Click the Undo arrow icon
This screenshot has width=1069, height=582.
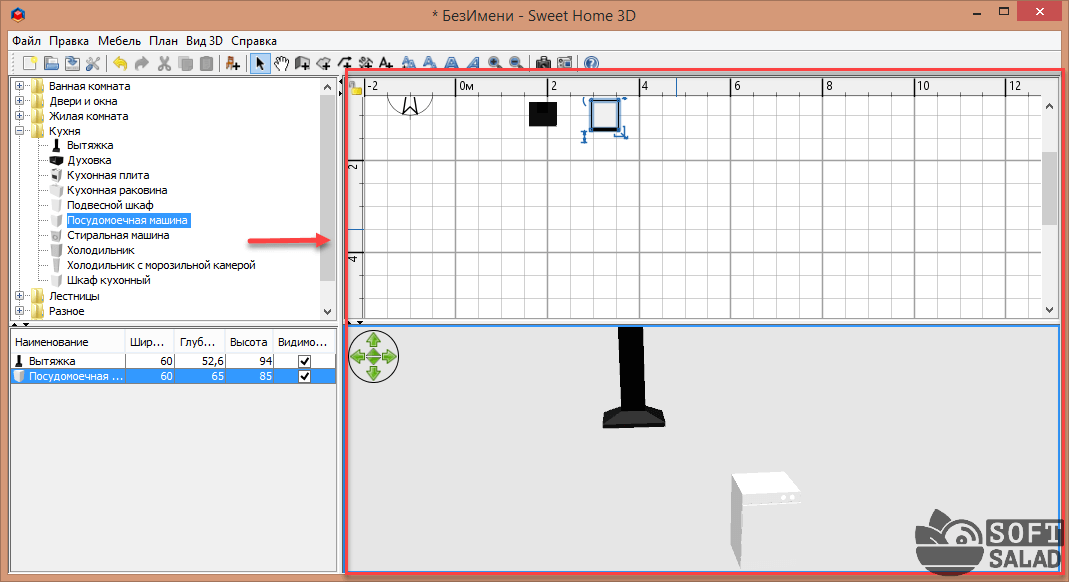(120, 63)
